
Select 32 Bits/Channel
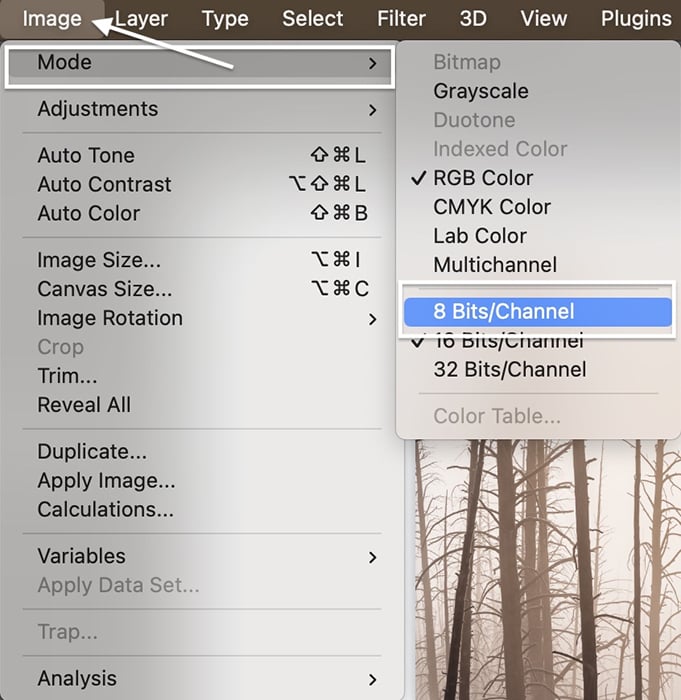click(x=538, y=370)
